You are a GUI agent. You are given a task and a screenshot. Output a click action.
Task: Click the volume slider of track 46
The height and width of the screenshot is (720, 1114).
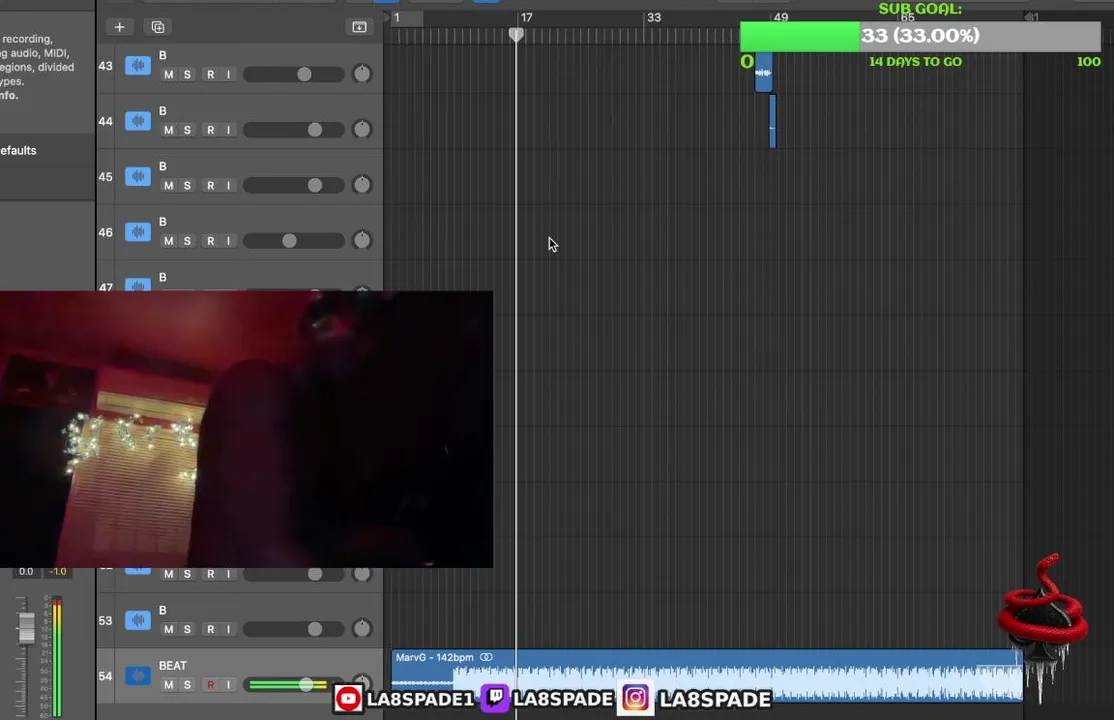click(293, 240)
